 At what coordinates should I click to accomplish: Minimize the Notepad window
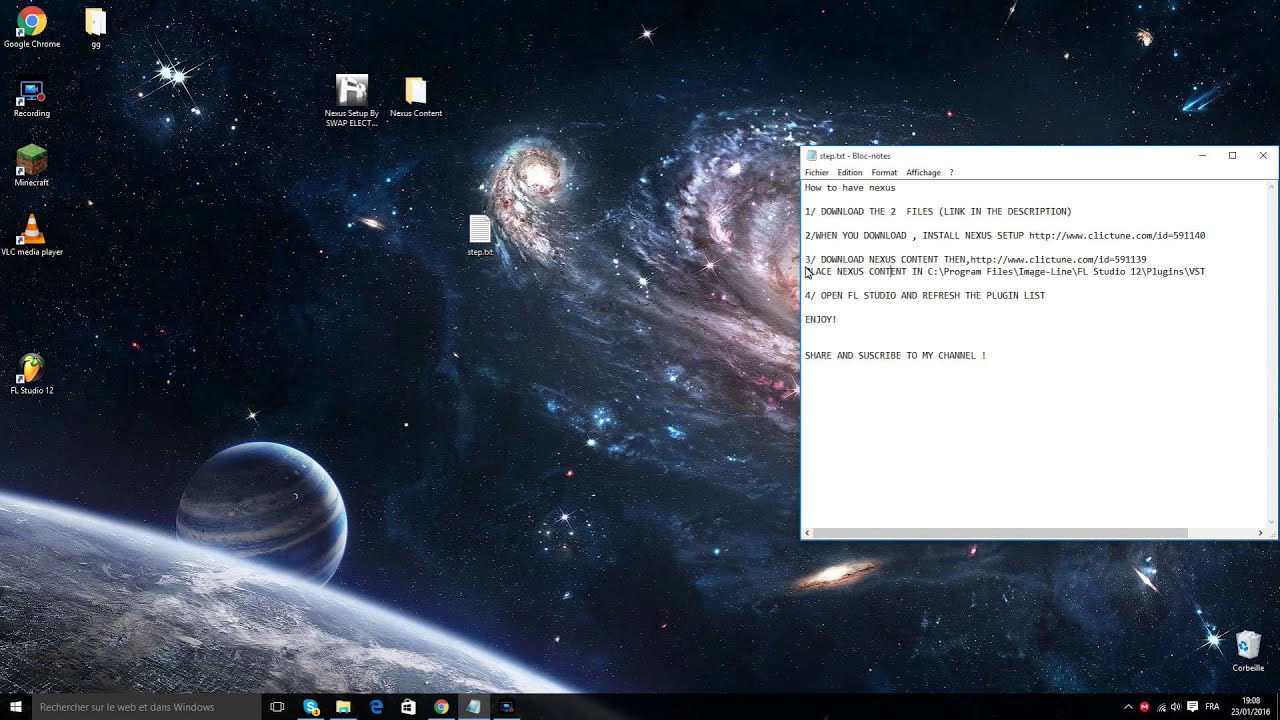[x=1203, y=156]
